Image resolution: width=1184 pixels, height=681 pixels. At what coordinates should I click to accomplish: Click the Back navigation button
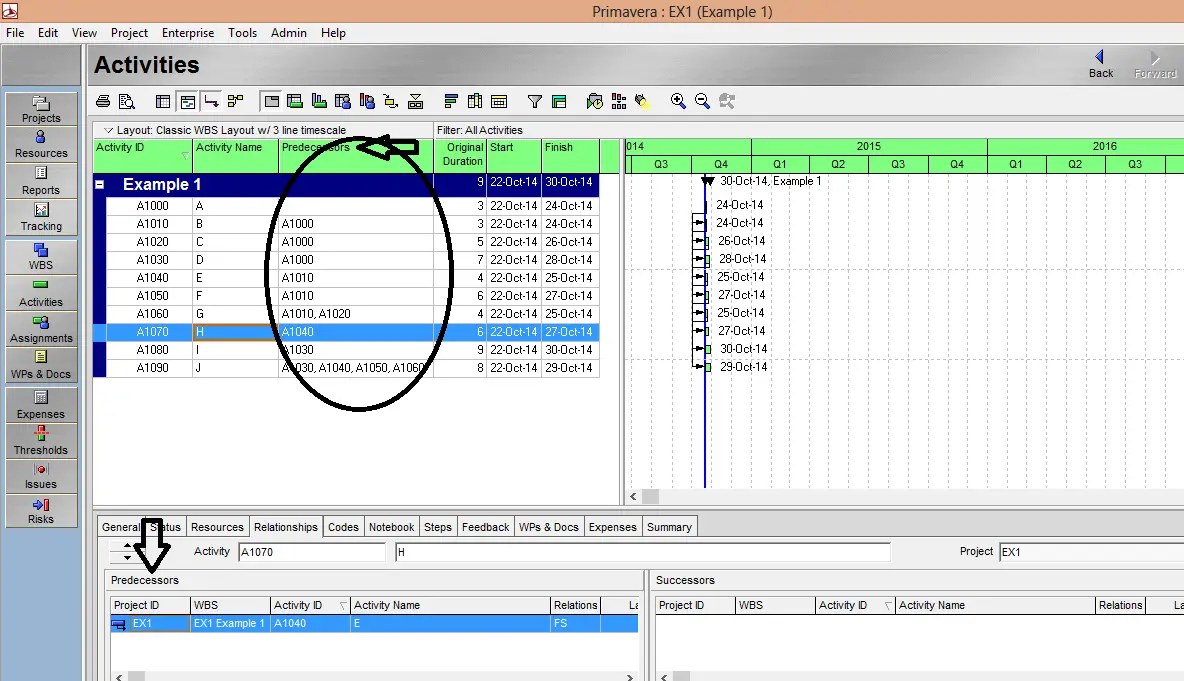(1100, 64)
